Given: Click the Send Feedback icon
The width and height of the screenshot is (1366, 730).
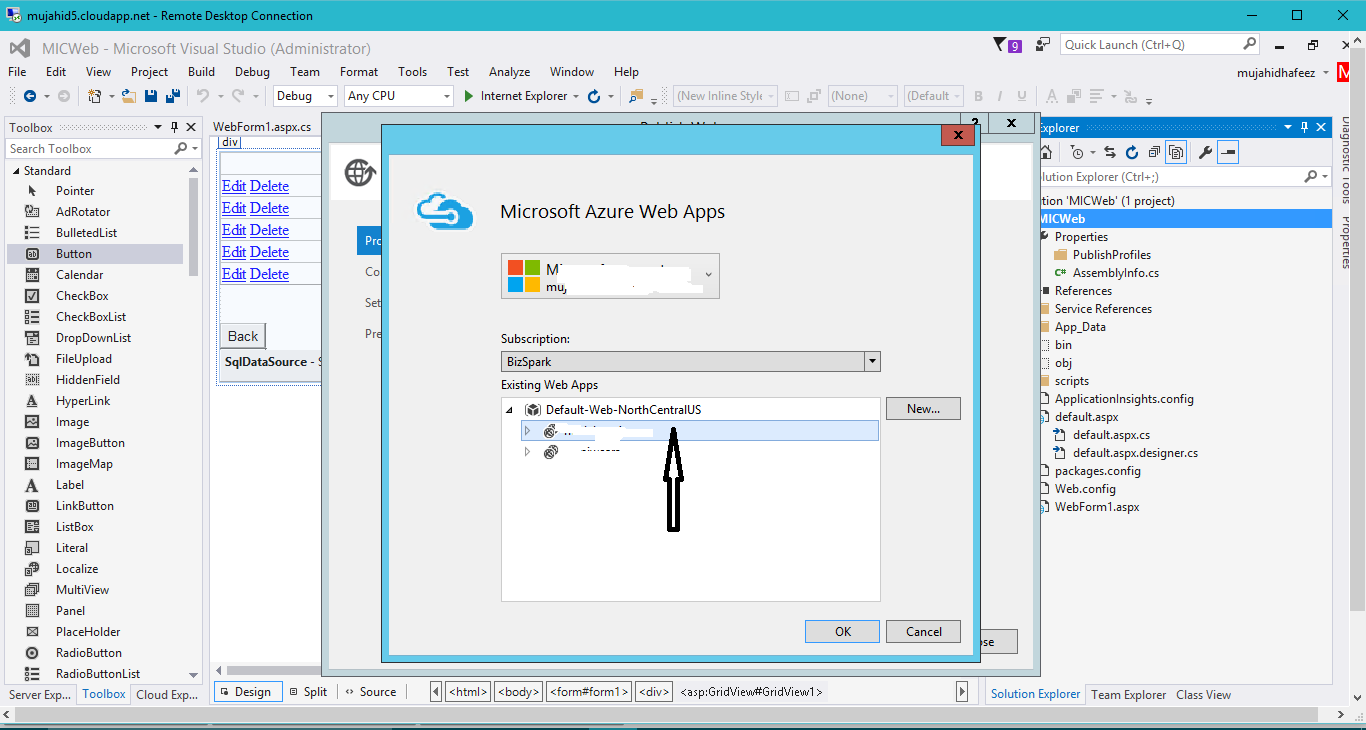Looking at the screenshot, I should [1043, 45].
